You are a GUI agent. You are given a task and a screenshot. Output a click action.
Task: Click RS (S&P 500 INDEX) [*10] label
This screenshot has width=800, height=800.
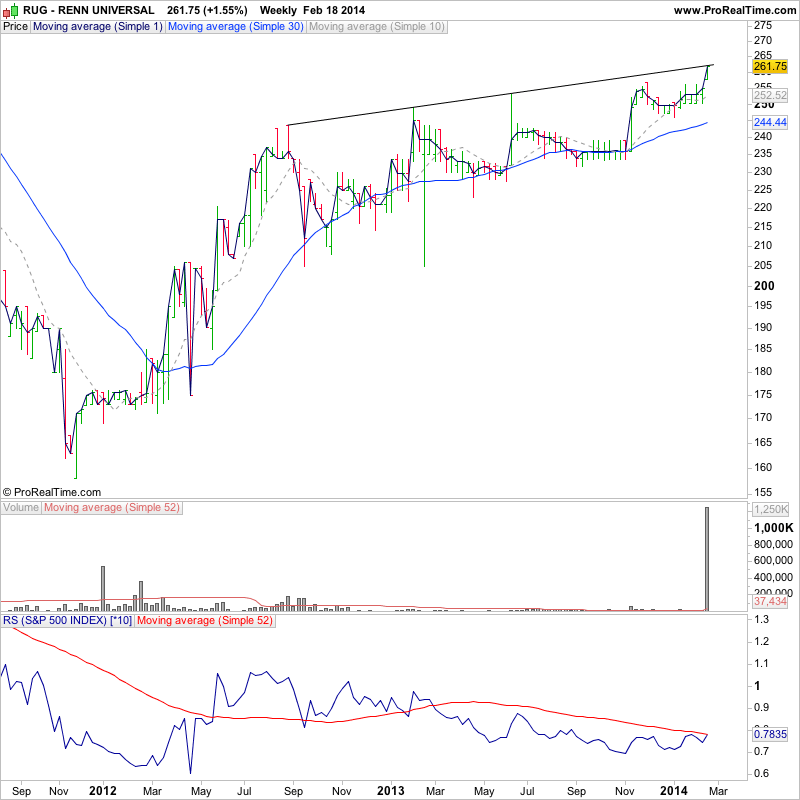click(x=67, y=621)
